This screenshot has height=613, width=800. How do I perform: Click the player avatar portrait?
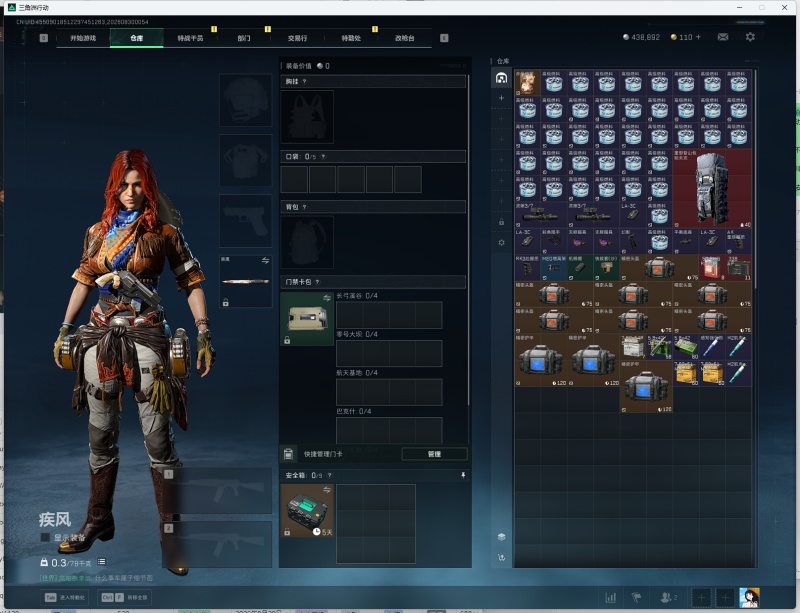point(749,597)
